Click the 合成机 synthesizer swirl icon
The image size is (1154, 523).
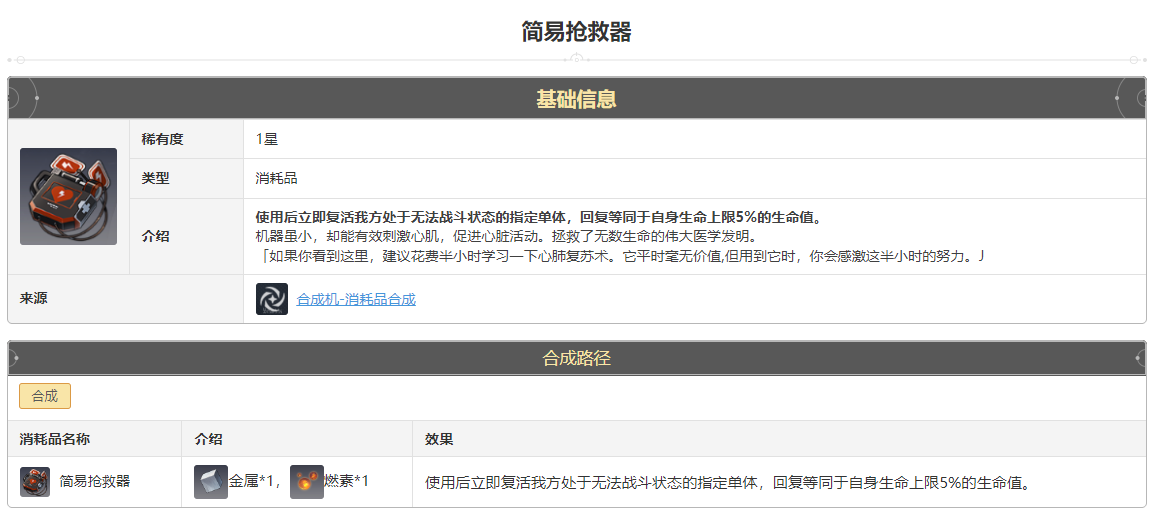272,299
